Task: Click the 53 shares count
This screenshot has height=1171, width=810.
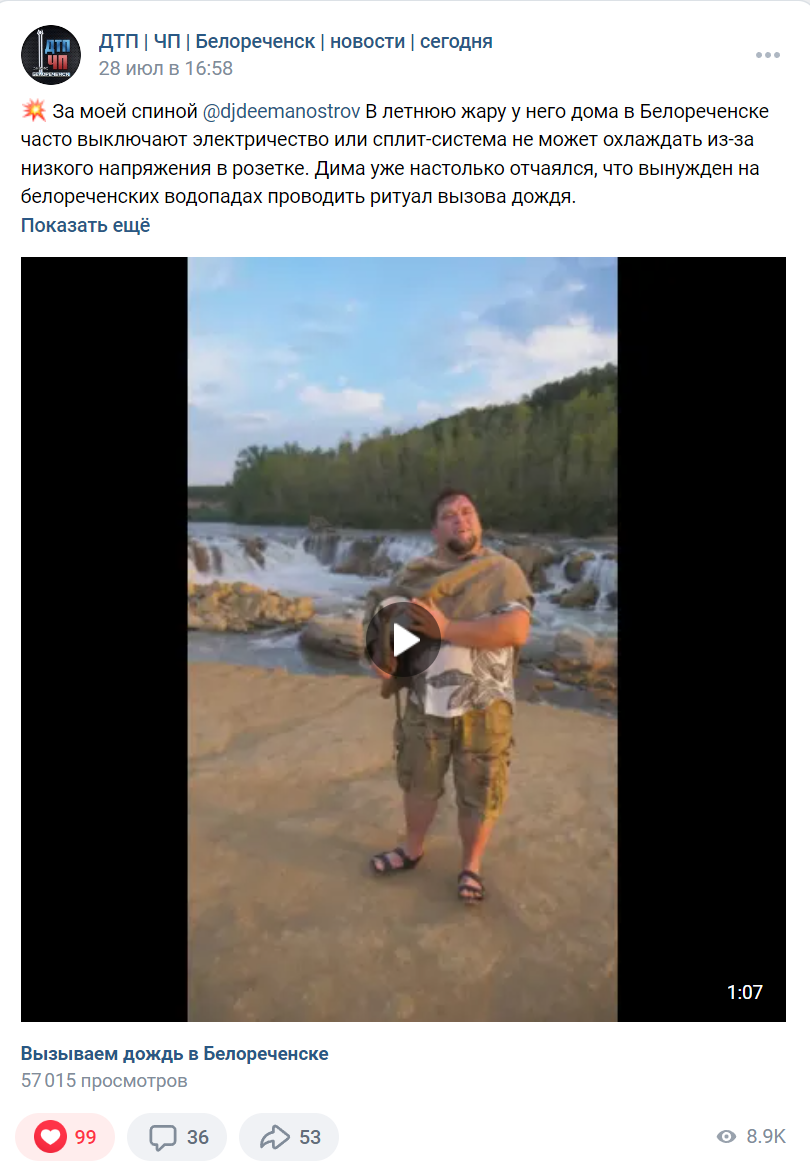Action: pyautogui.click(x=310, y=1137)
